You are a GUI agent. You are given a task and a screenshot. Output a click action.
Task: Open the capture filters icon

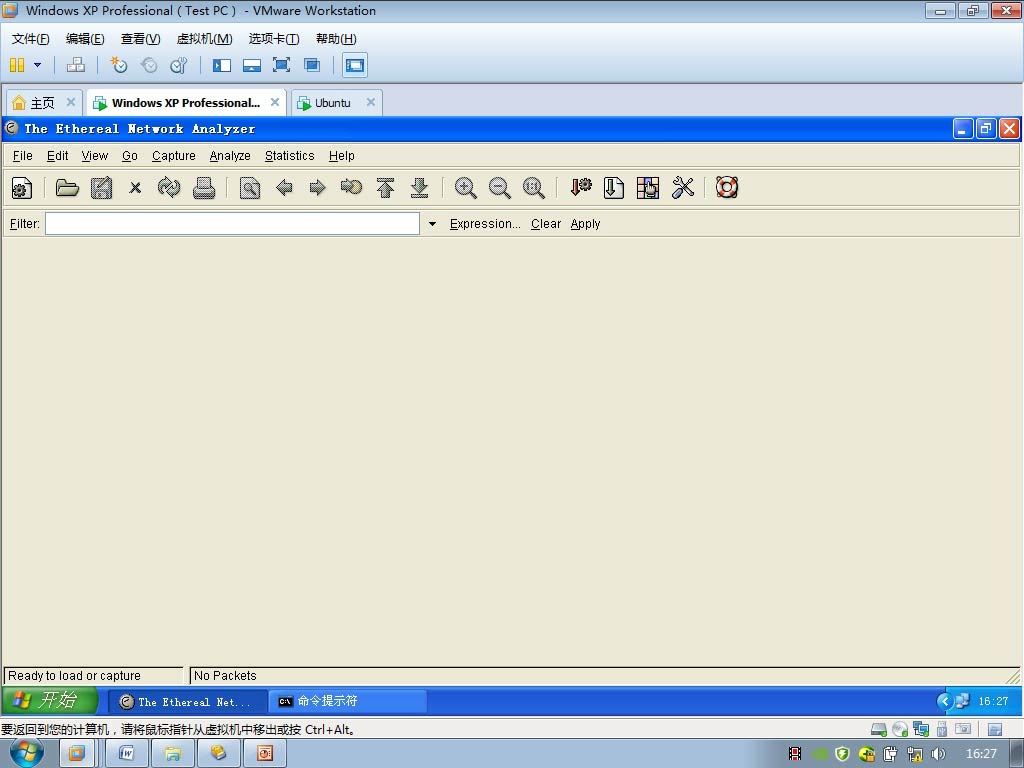pos(580,188)
